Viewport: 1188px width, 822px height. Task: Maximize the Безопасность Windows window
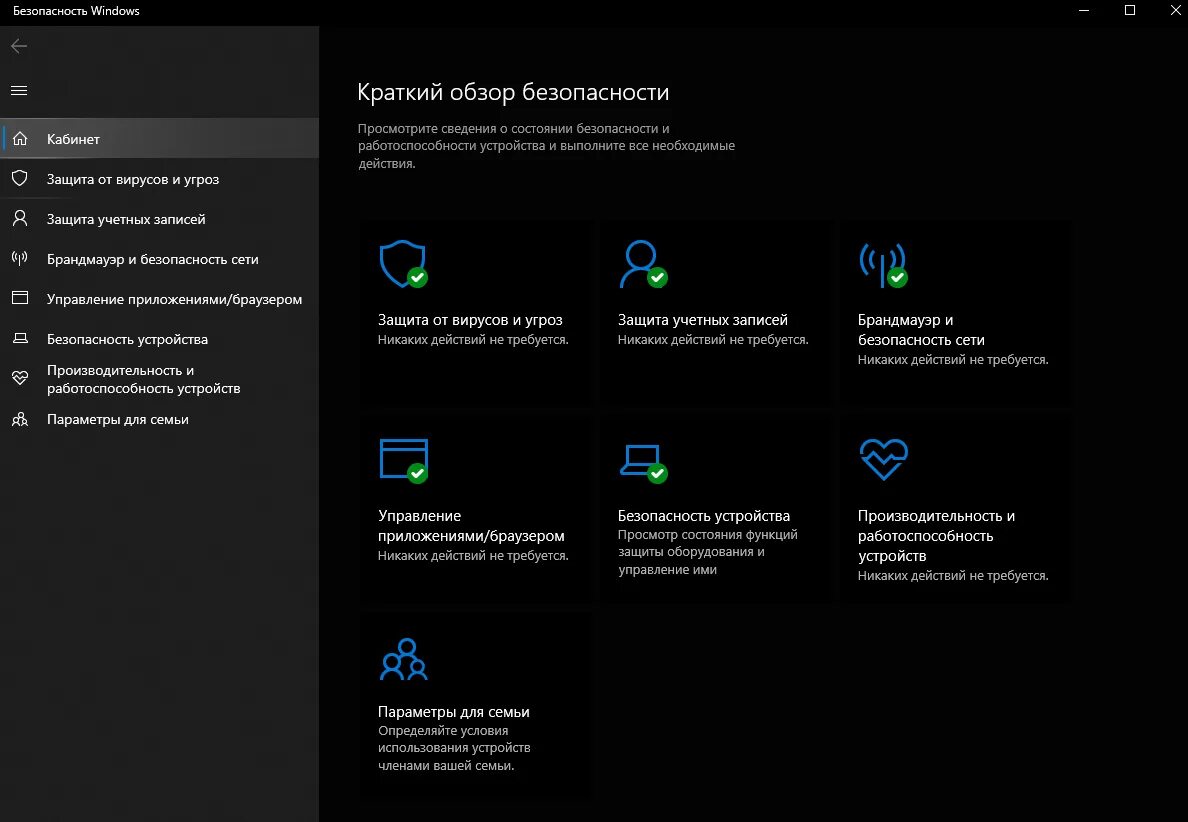tap(1130, 11)
